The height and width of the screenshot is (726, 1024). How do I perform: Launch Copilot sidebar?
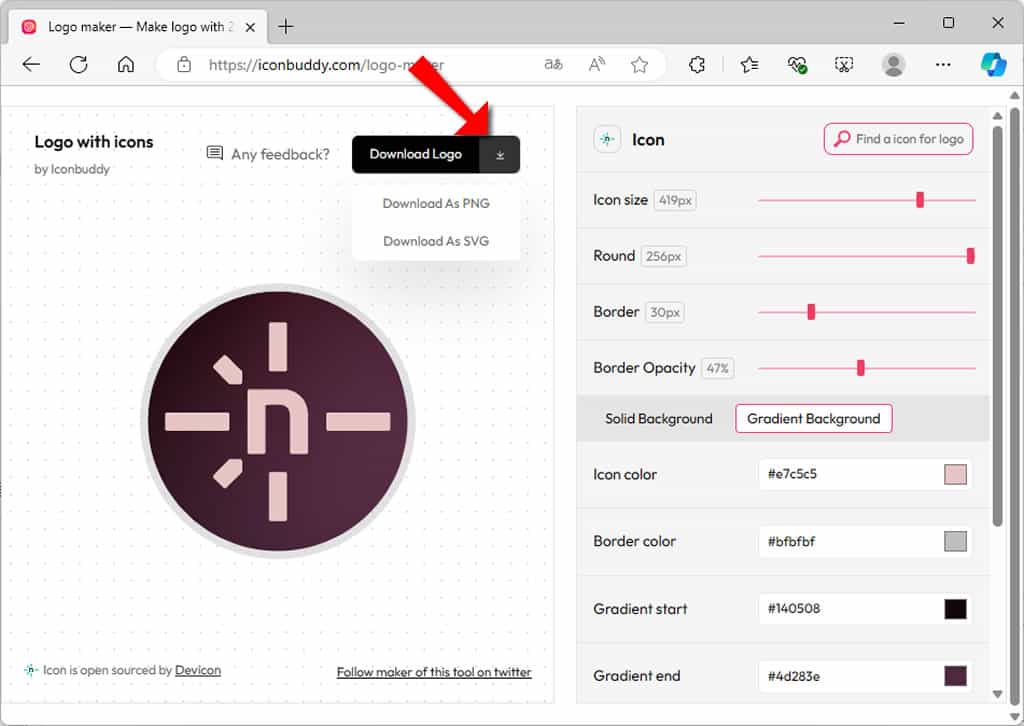click(x=993, y=65)
